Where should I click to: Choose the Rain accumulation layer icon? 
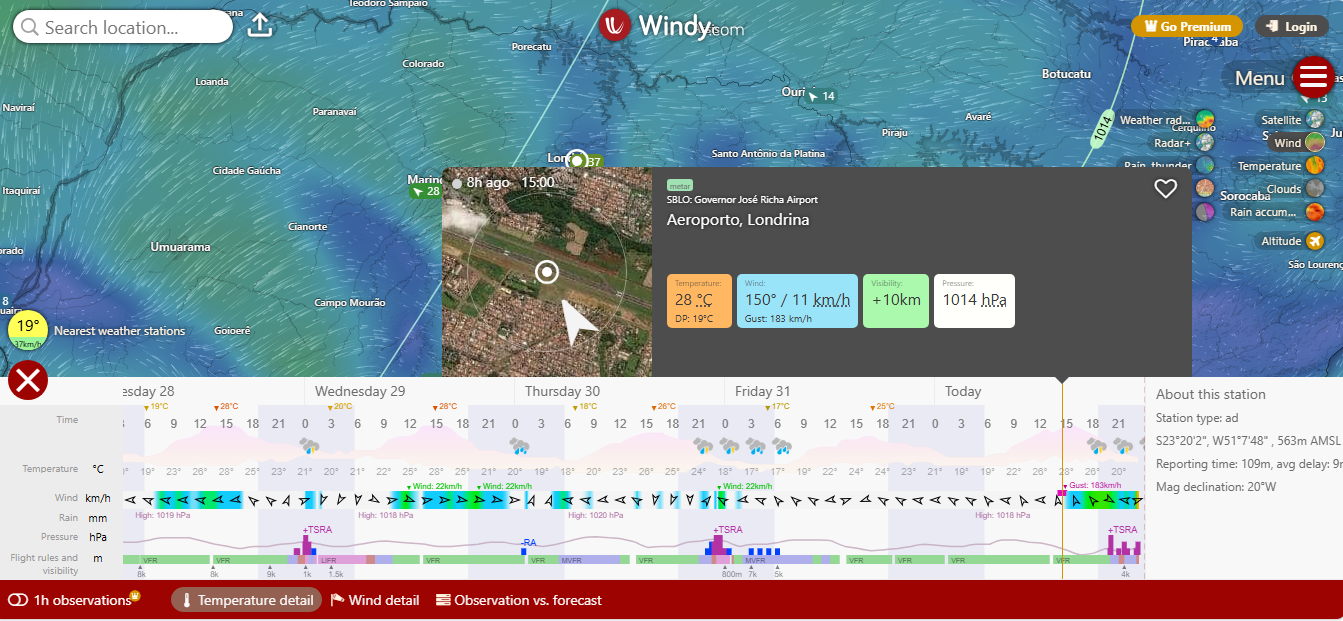(1314, 212)
